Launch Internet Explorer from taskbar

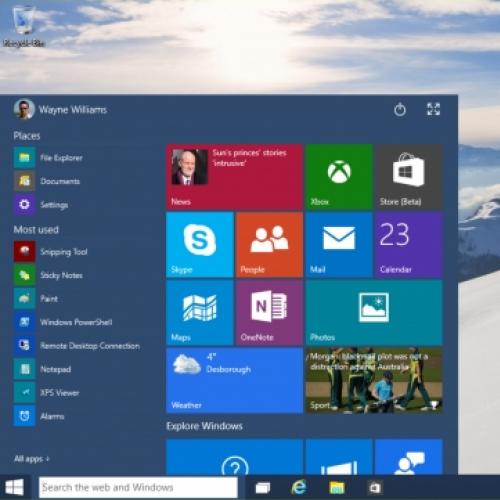[299, 488]
